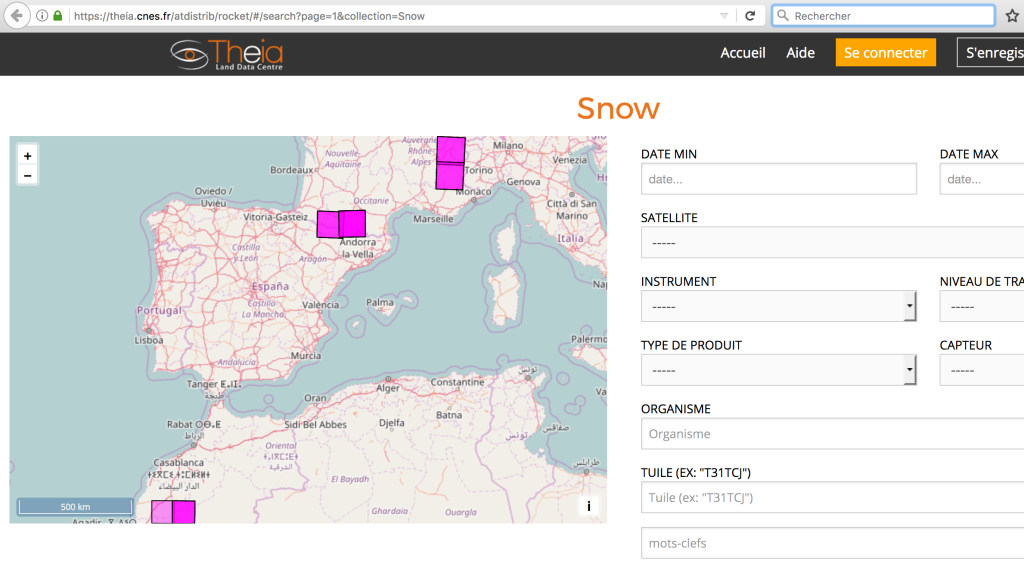Screen dimensions: 1024x576
Task: Zoom out the map with minus button
Action: 27,176
